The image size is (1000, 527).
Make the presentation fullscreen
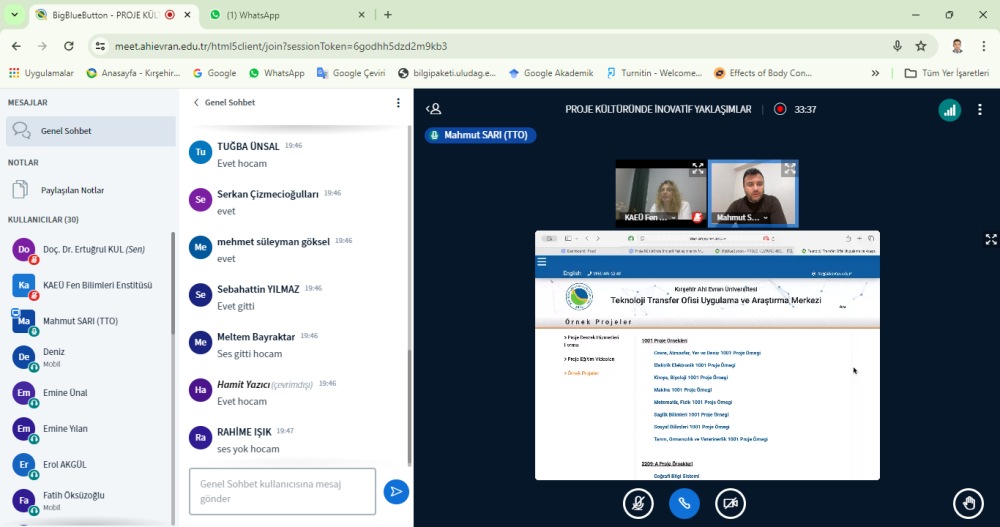[x=991, y=239]
